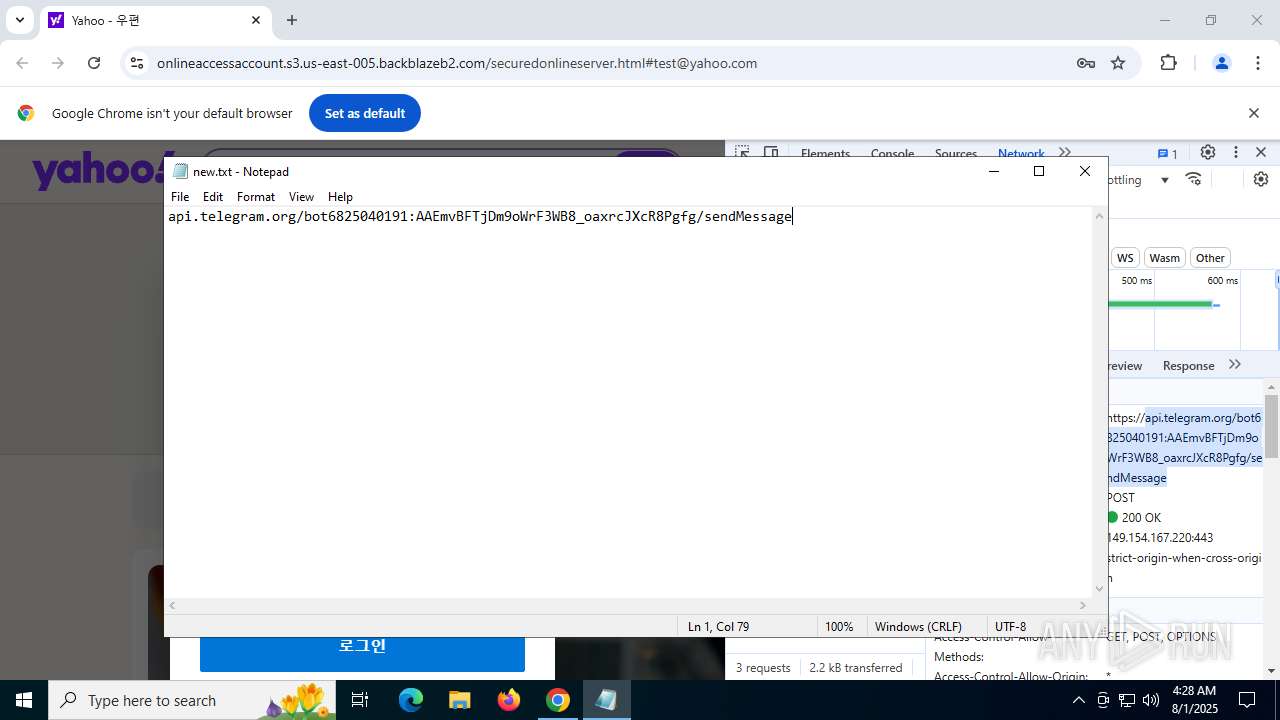Filter requests by Other type
Viewport: 1280px width, 720px height.
pyautogui.click(x=1210, y=258)
